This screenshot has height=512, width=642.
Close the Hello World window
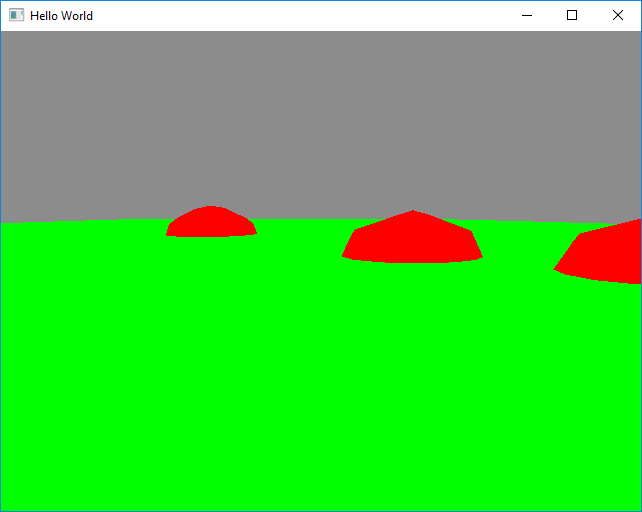[617, 15]
